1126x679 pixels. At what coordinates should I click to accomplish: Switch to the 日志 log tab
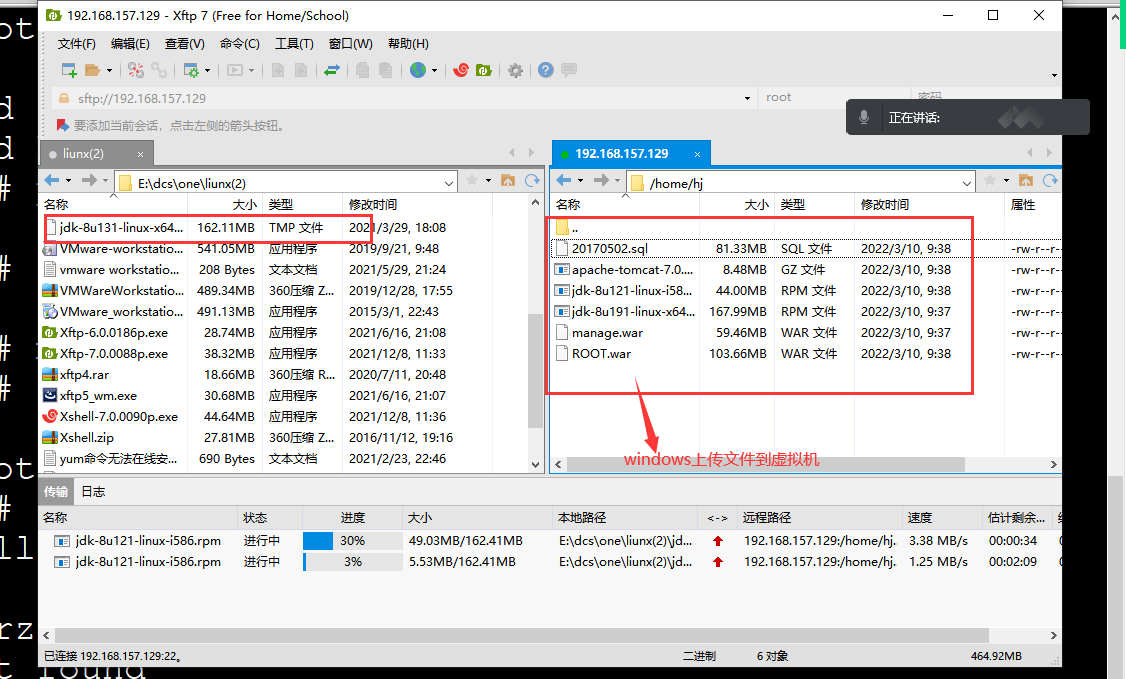point(93,492)
